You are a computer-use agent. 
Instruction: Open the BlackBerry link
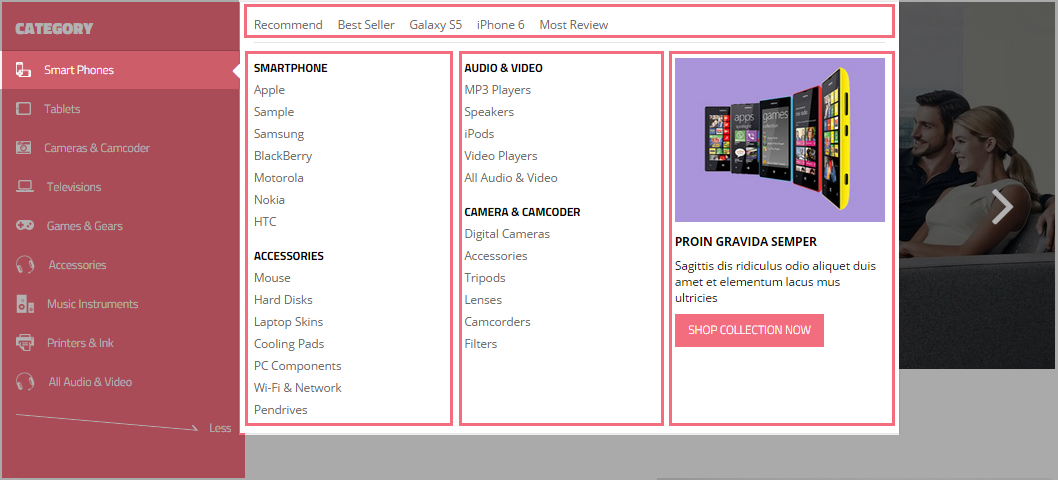[283, 156]
